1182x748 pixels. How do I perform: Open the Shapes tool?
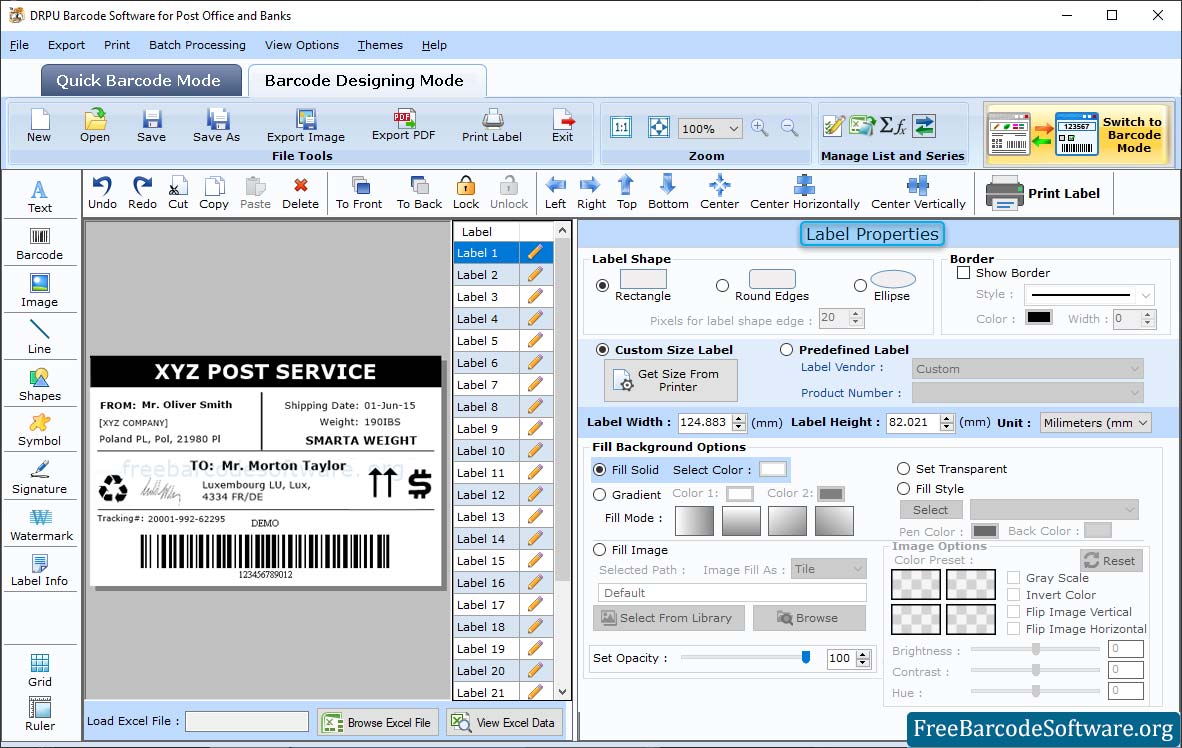39,385
